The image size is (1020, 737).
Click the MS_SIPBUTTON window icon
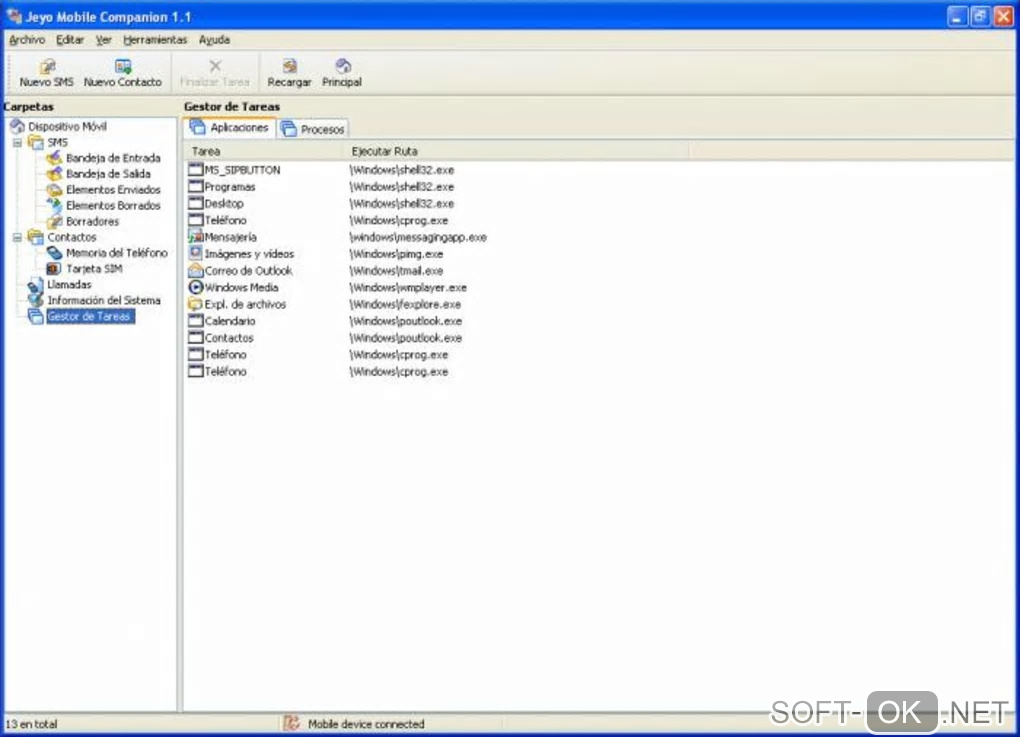point(196,170)
